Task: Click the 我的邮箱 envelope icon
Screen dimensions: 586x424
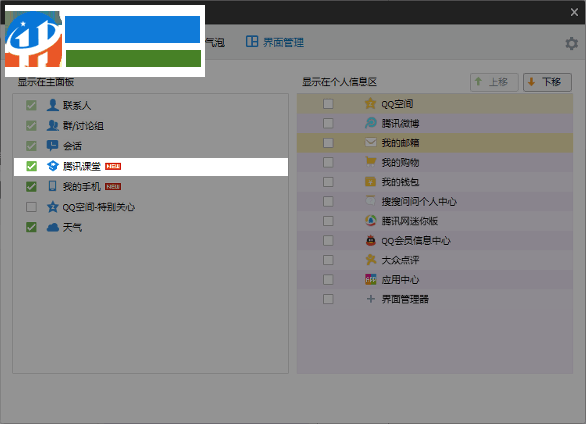Action: tap(370, 142)
